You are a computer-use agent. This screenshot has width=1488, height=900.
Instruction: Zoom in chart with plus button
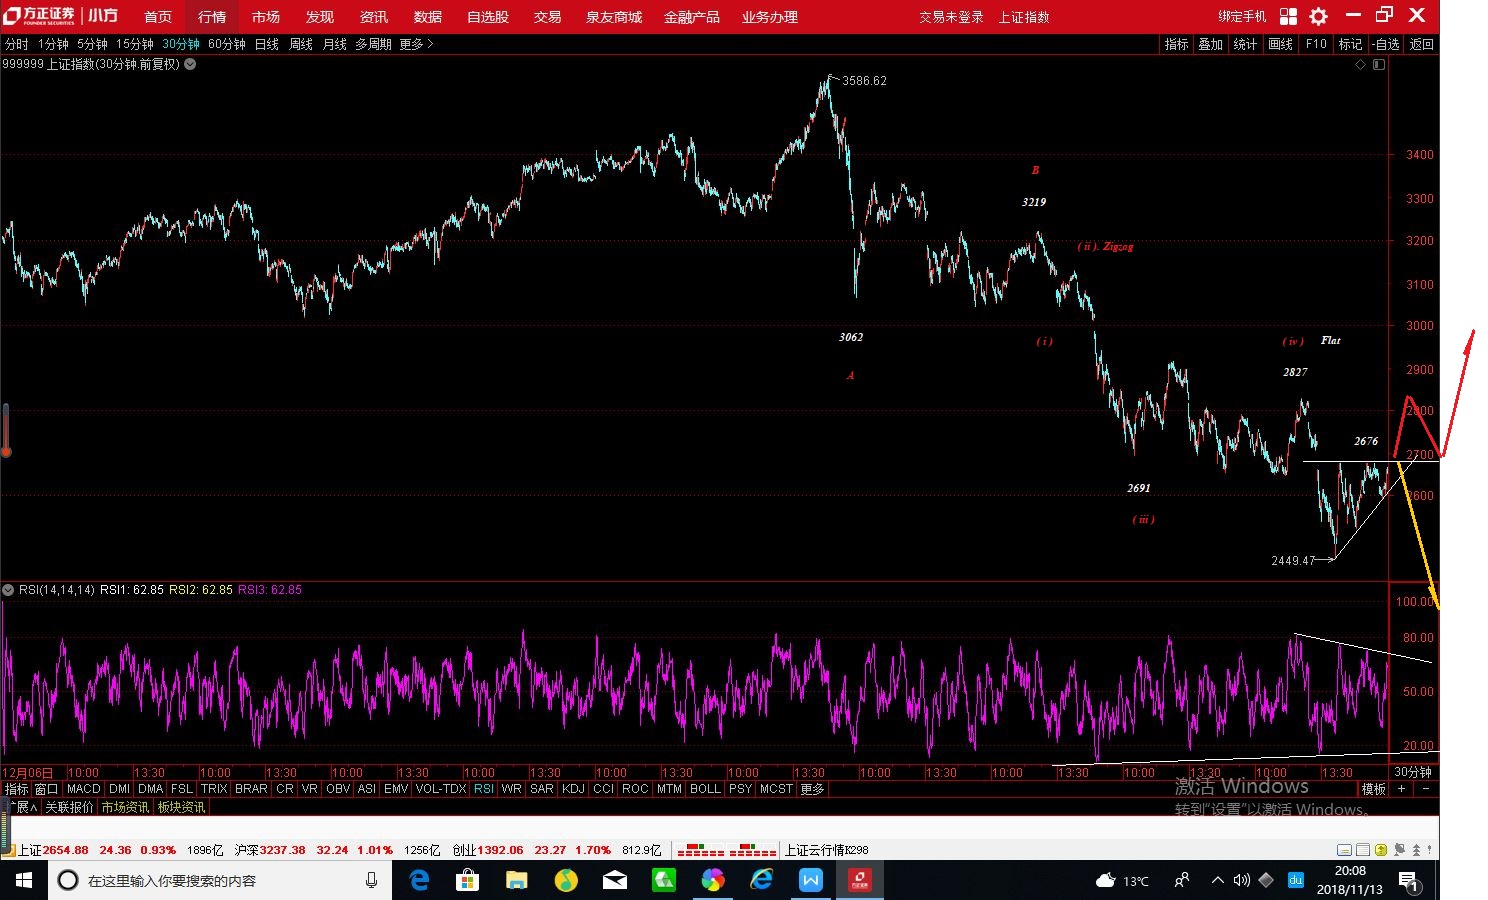1402,789
